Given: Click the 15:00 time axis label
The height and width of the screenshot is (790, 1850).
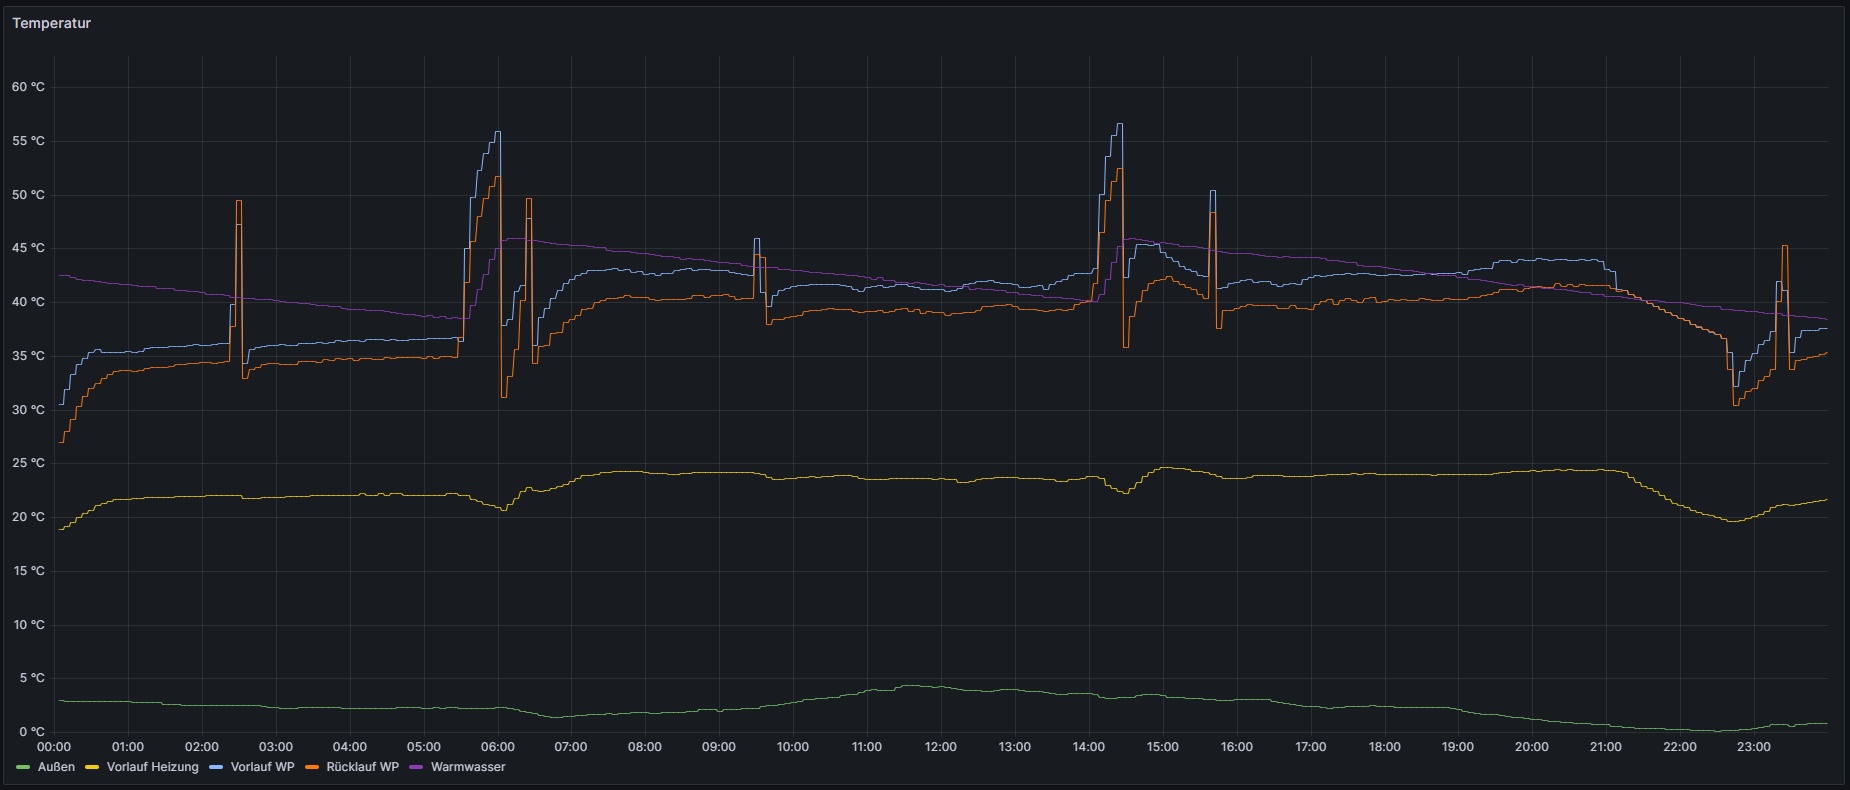Looking at the screenshot, I should click(x=1163, y=747).
